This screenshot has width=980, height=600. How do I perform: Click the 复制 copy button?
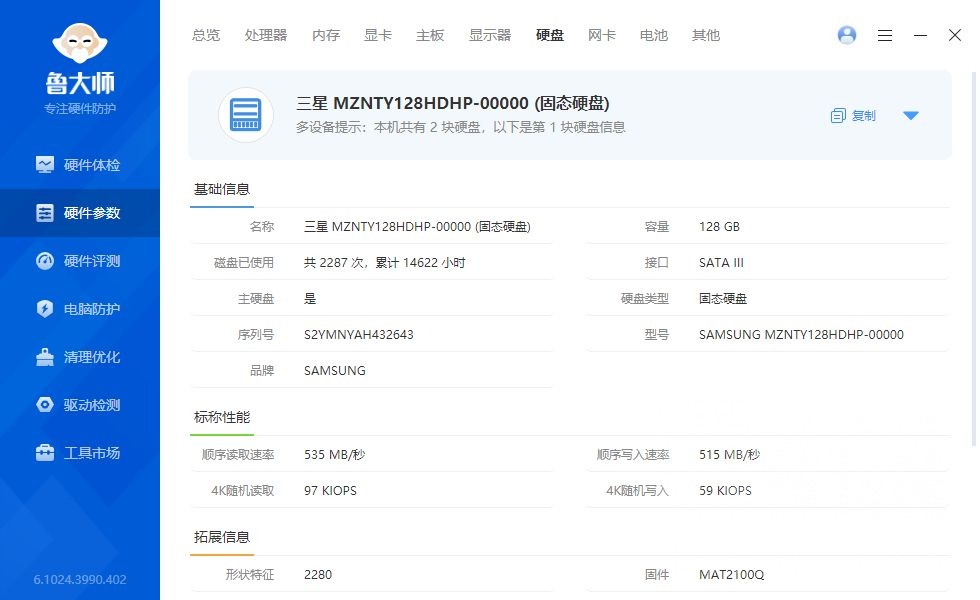pos(854,116)
